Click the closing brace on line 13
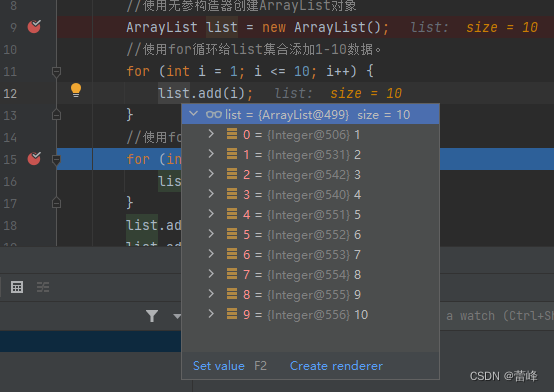 click(130, 115)
